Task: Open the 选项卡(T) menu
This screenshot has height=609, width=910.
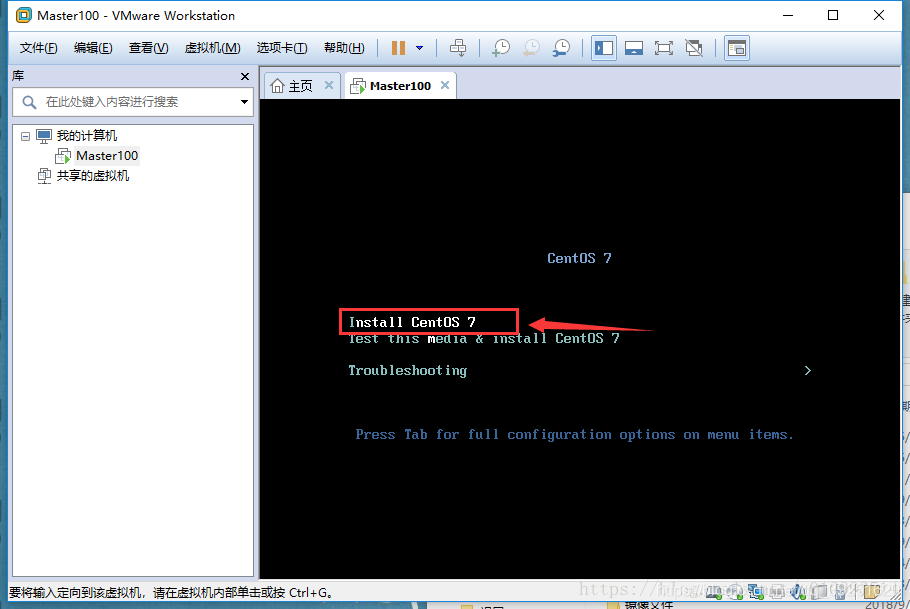Action: coord(282,48)
